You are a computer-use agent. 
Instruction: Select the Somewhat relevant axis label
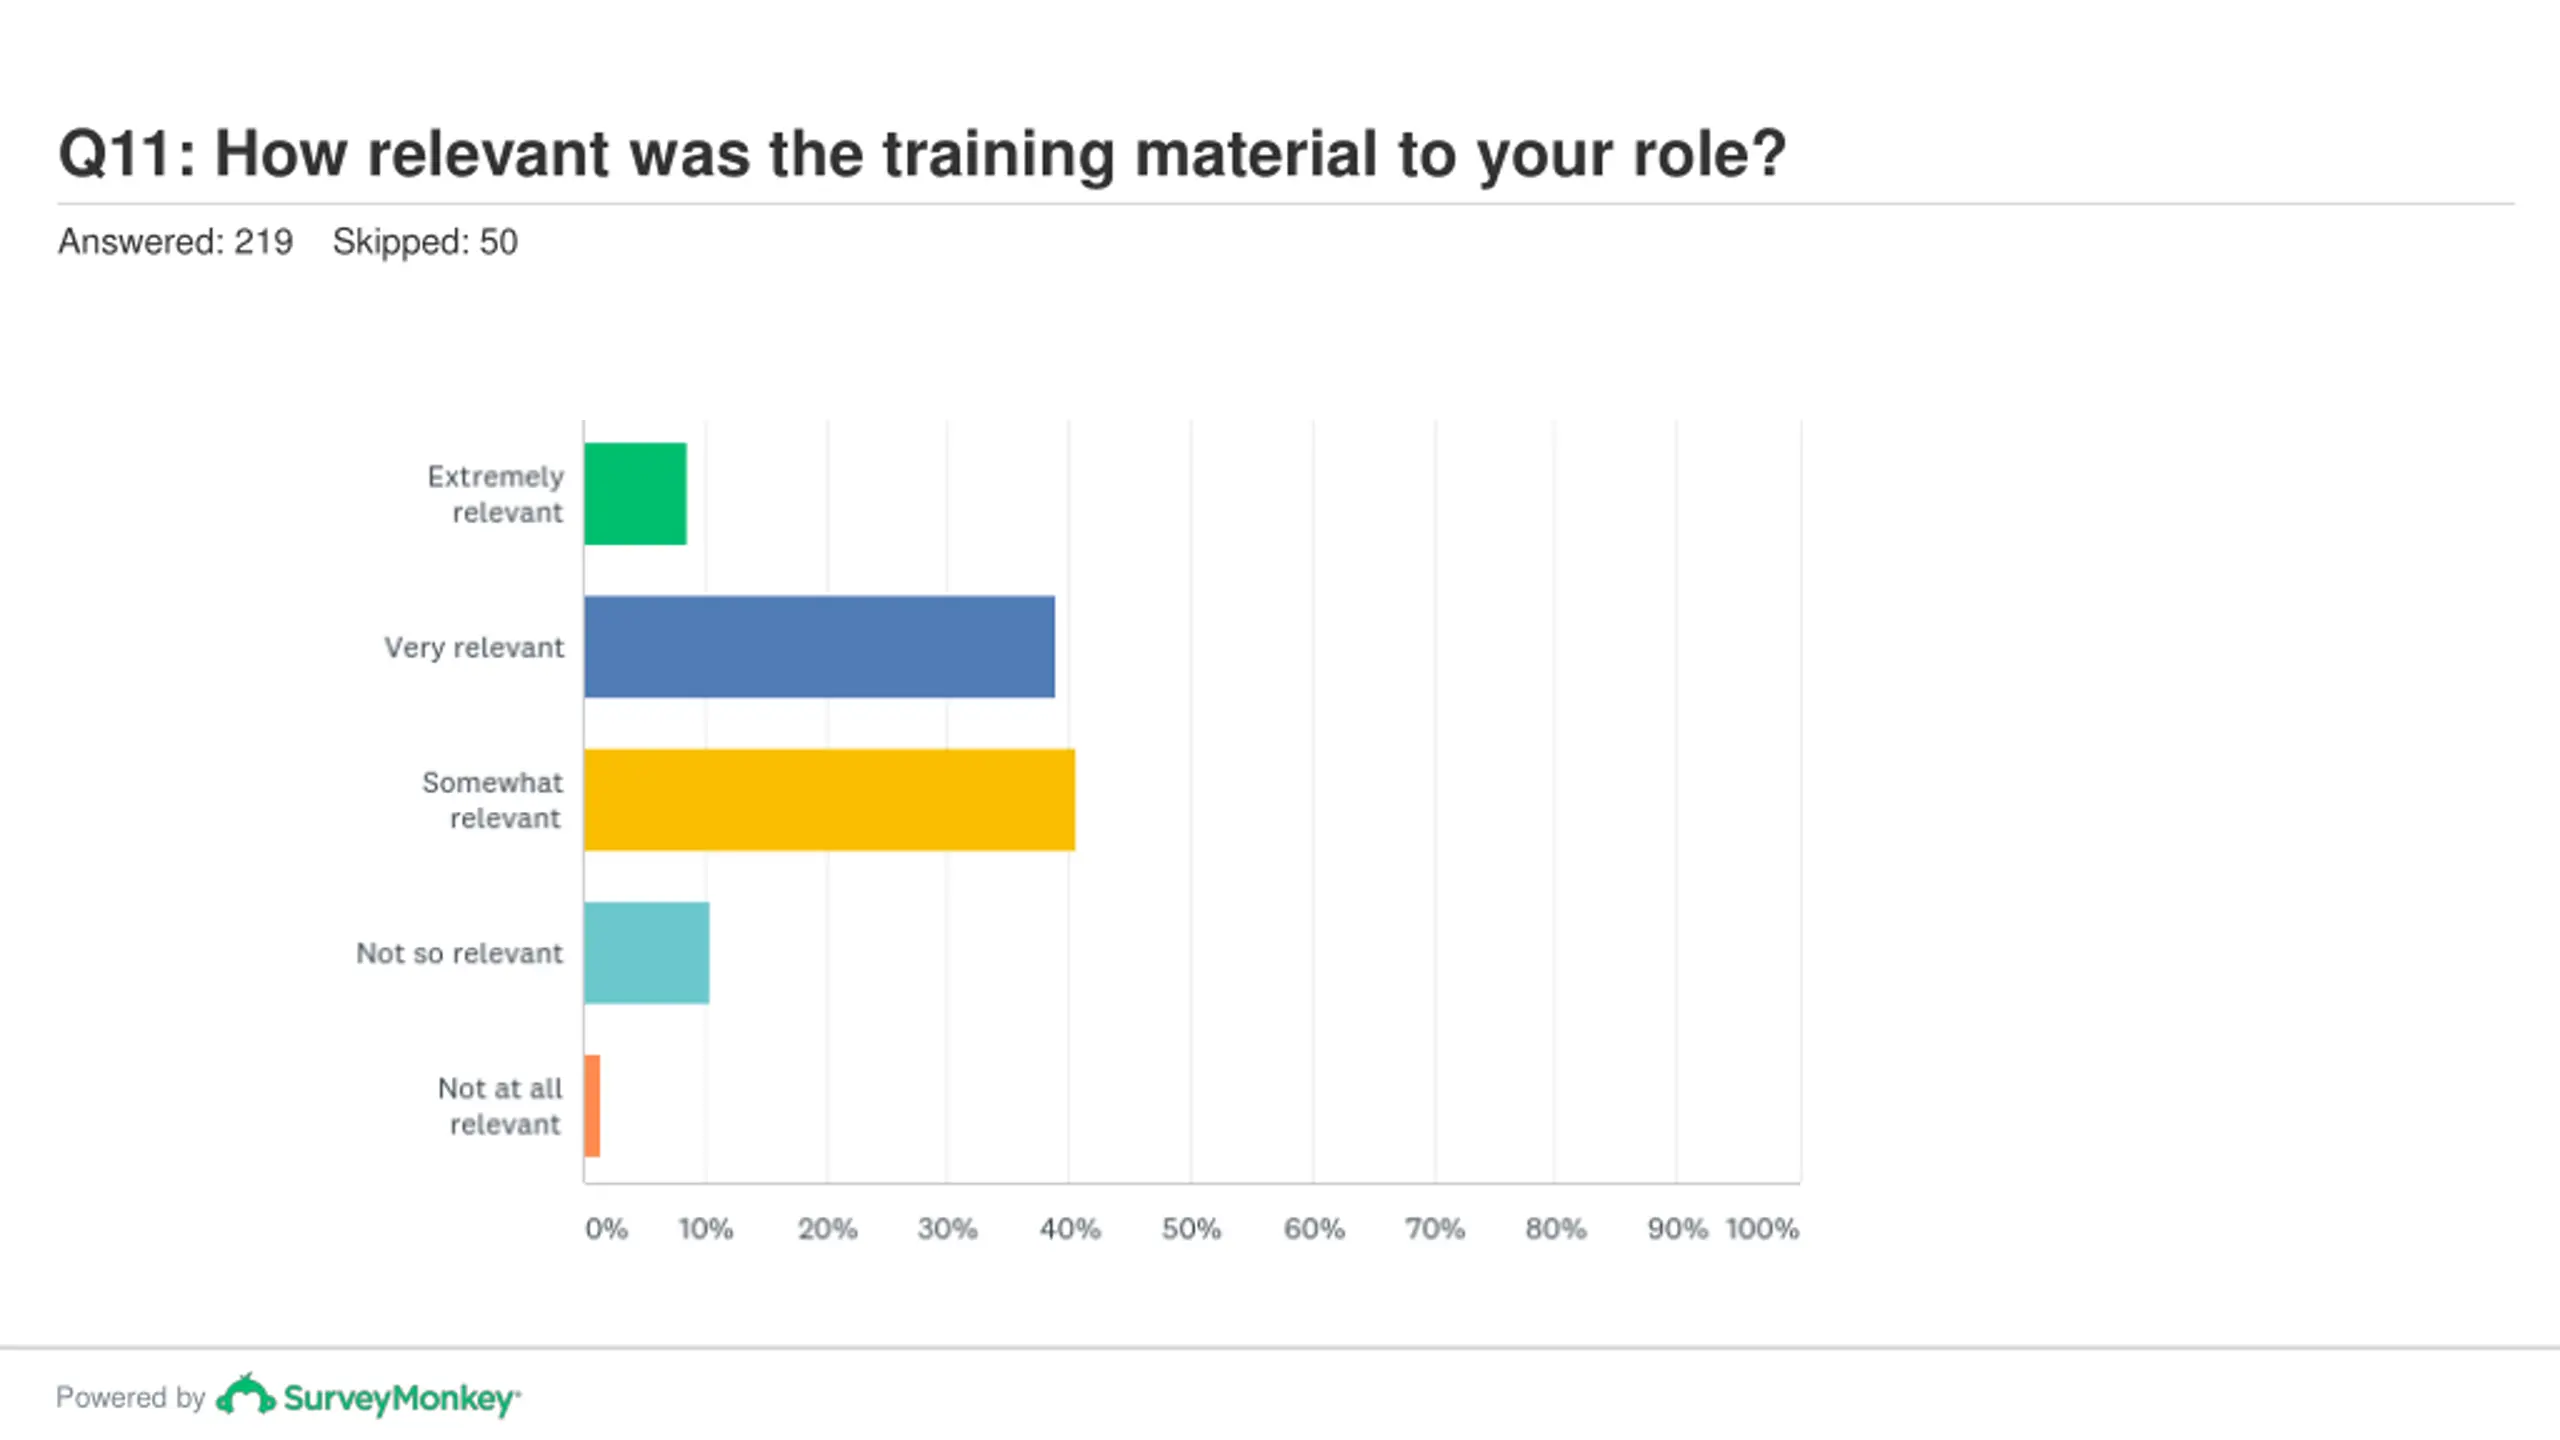[x=492, y=800]
